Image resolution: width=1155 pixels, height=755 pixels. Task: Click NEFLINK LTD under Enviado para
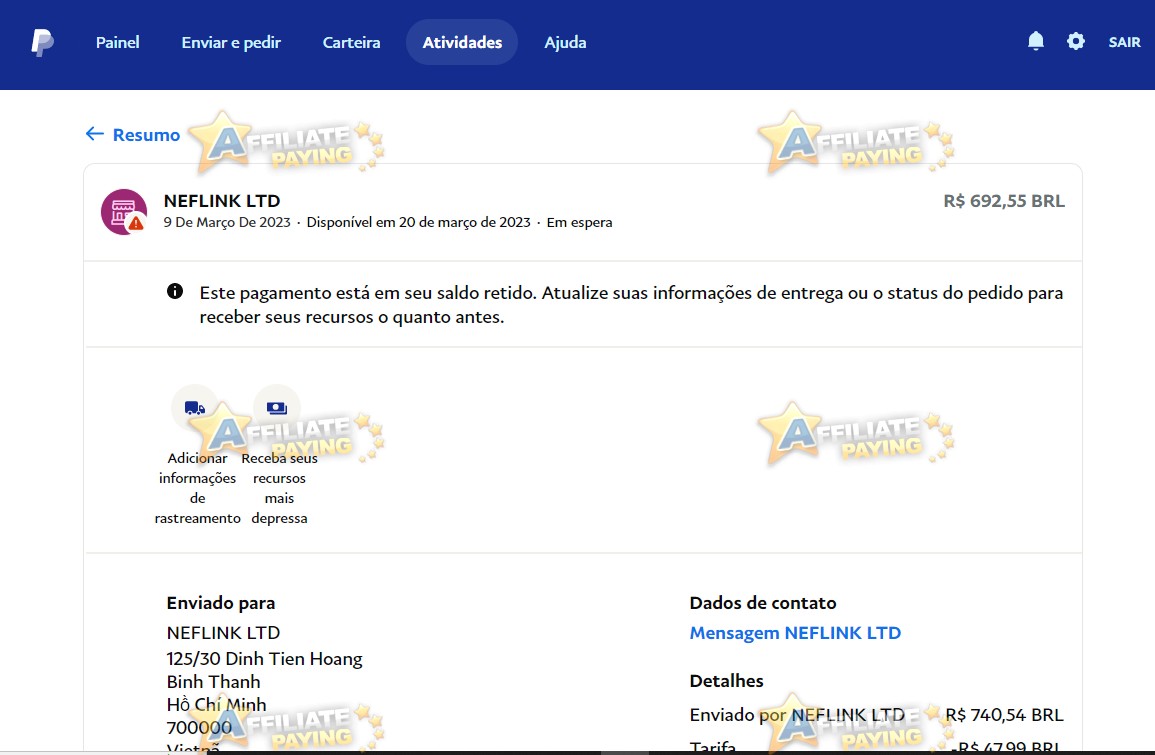click(x=223, y=633)
